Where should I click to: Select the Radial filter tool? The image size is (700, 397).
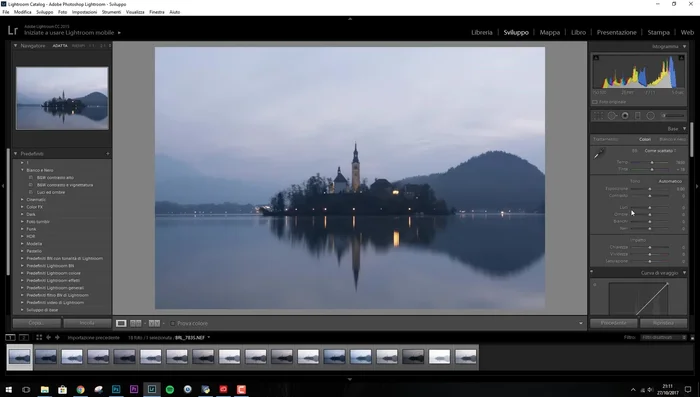650,116
